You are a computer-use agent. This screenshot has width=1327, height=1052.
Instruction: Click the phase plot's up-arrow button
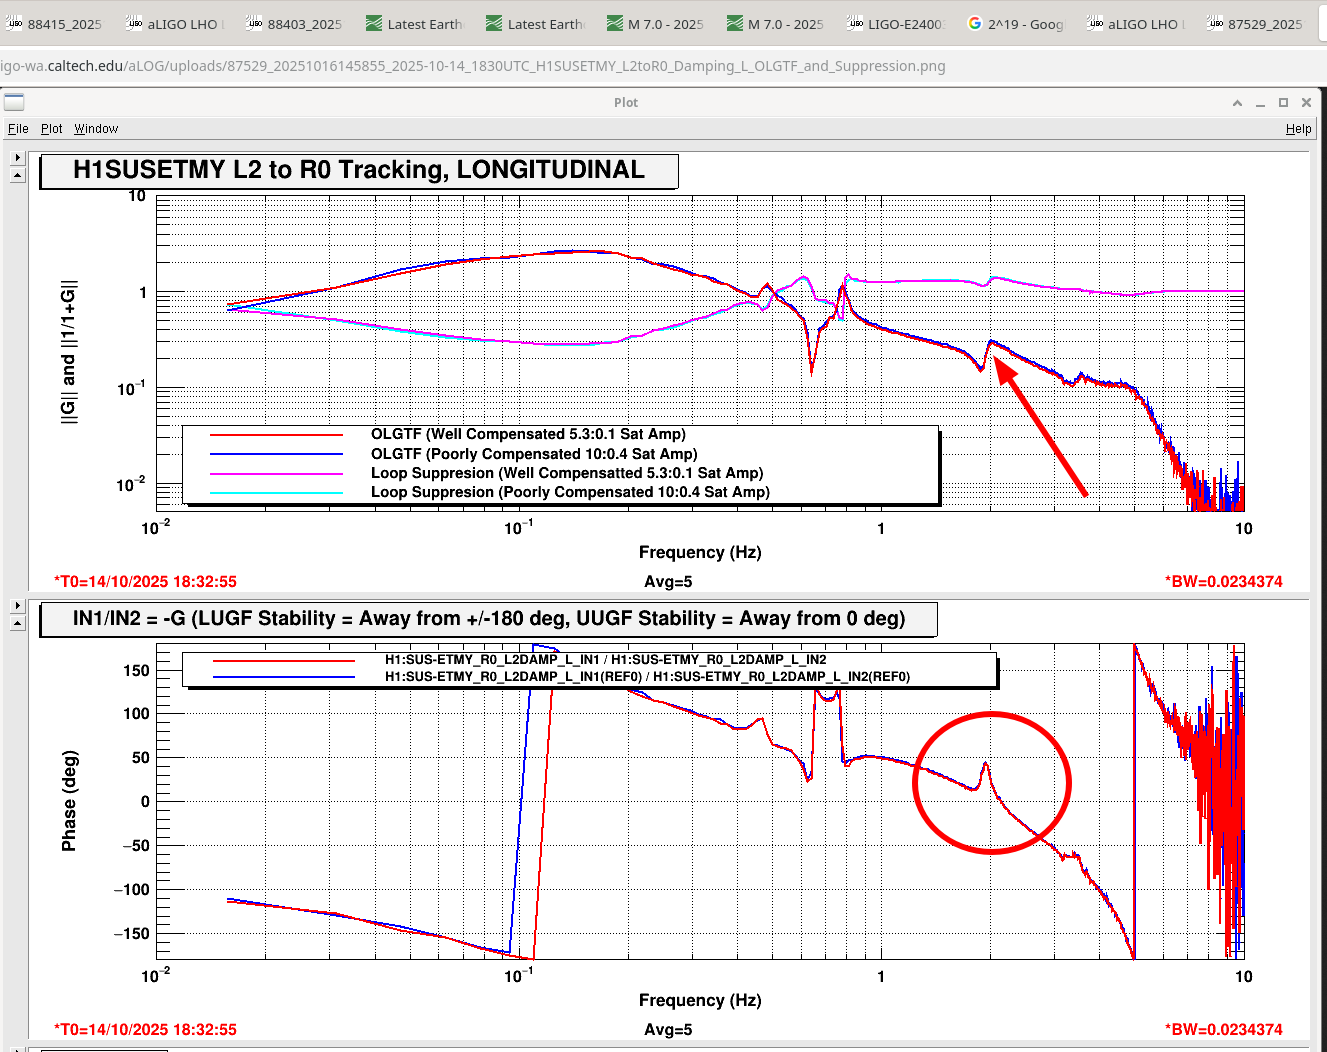17,623
